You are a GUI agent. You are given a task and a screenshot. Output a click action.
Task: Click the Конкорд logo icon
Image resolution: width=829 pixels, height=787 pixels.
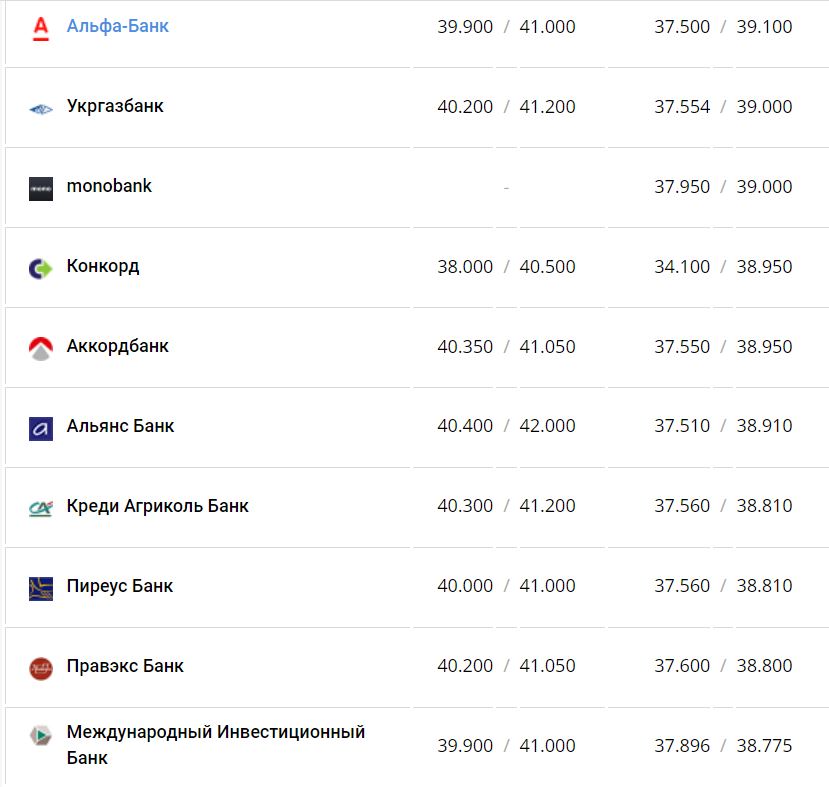coord(41,268)
